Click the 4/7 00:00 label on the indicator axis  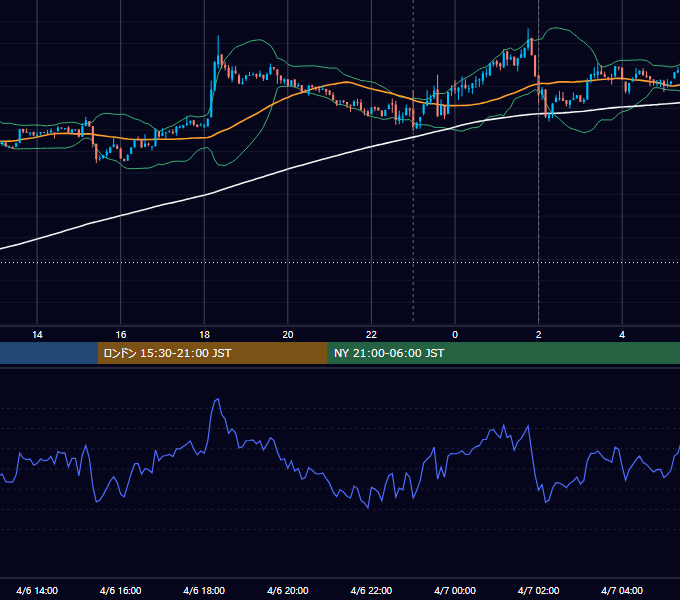tap(455, 590)
